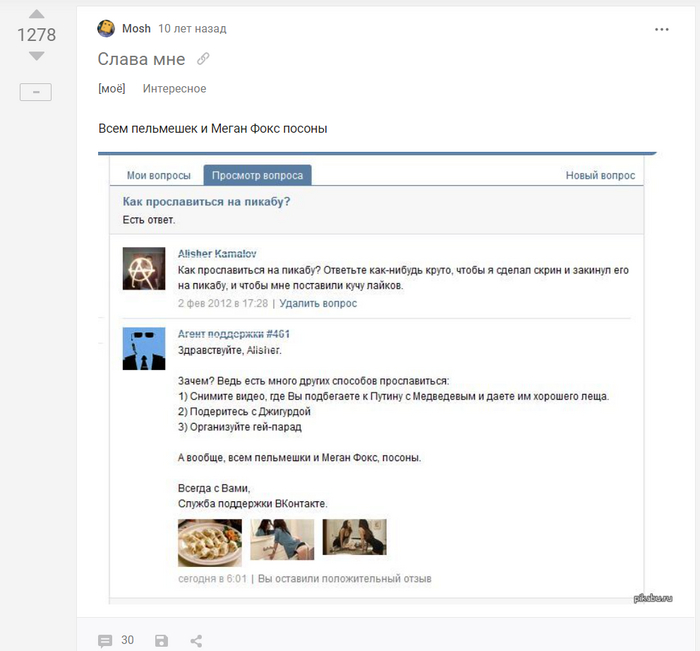The image size is (700, 651).
Task: Click the text Служба поддержки ВКонтакте.
Action: click(253, 504)
